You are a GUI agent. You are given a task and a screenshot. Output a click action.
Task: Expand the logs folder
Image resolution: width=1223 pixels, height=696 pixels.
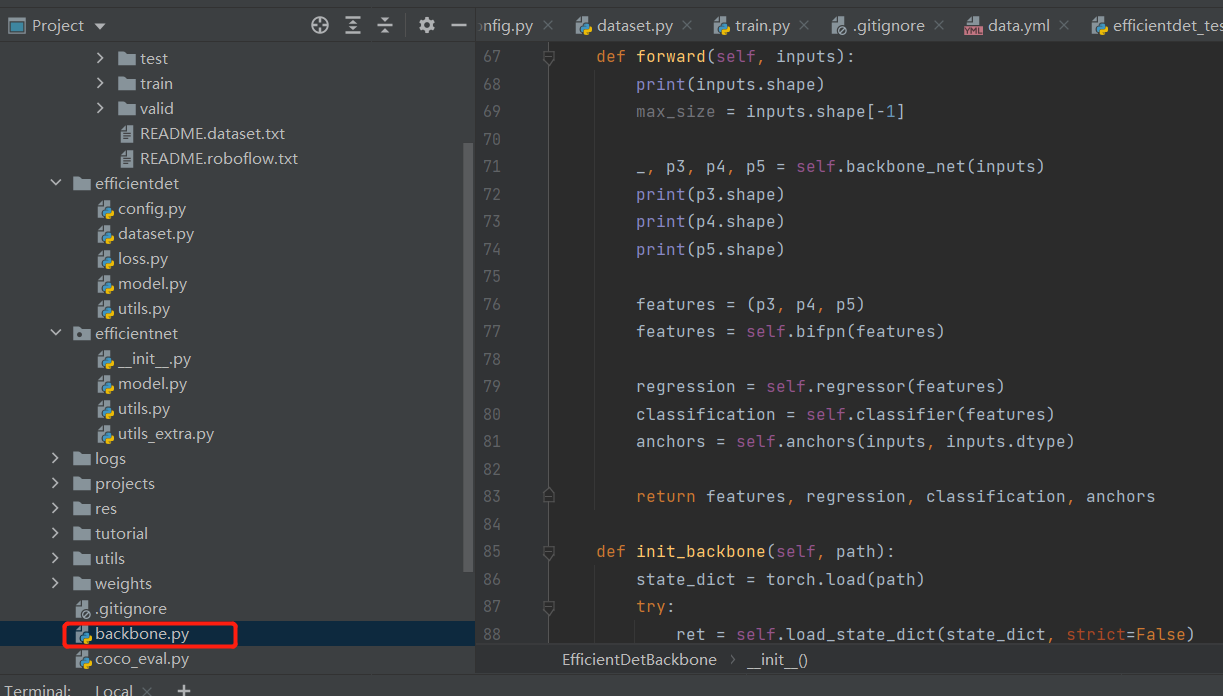pos(56,459)
